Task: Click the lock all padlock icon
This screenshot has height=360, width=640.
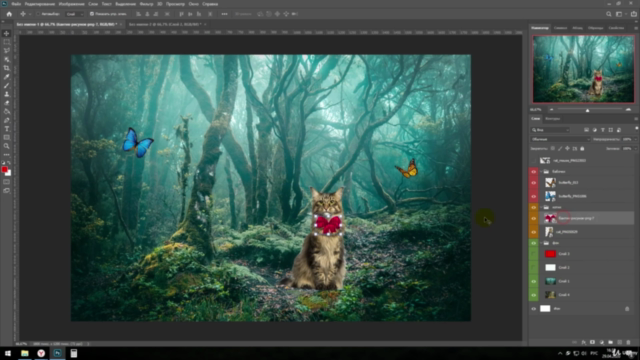Action: click(582, 149)
